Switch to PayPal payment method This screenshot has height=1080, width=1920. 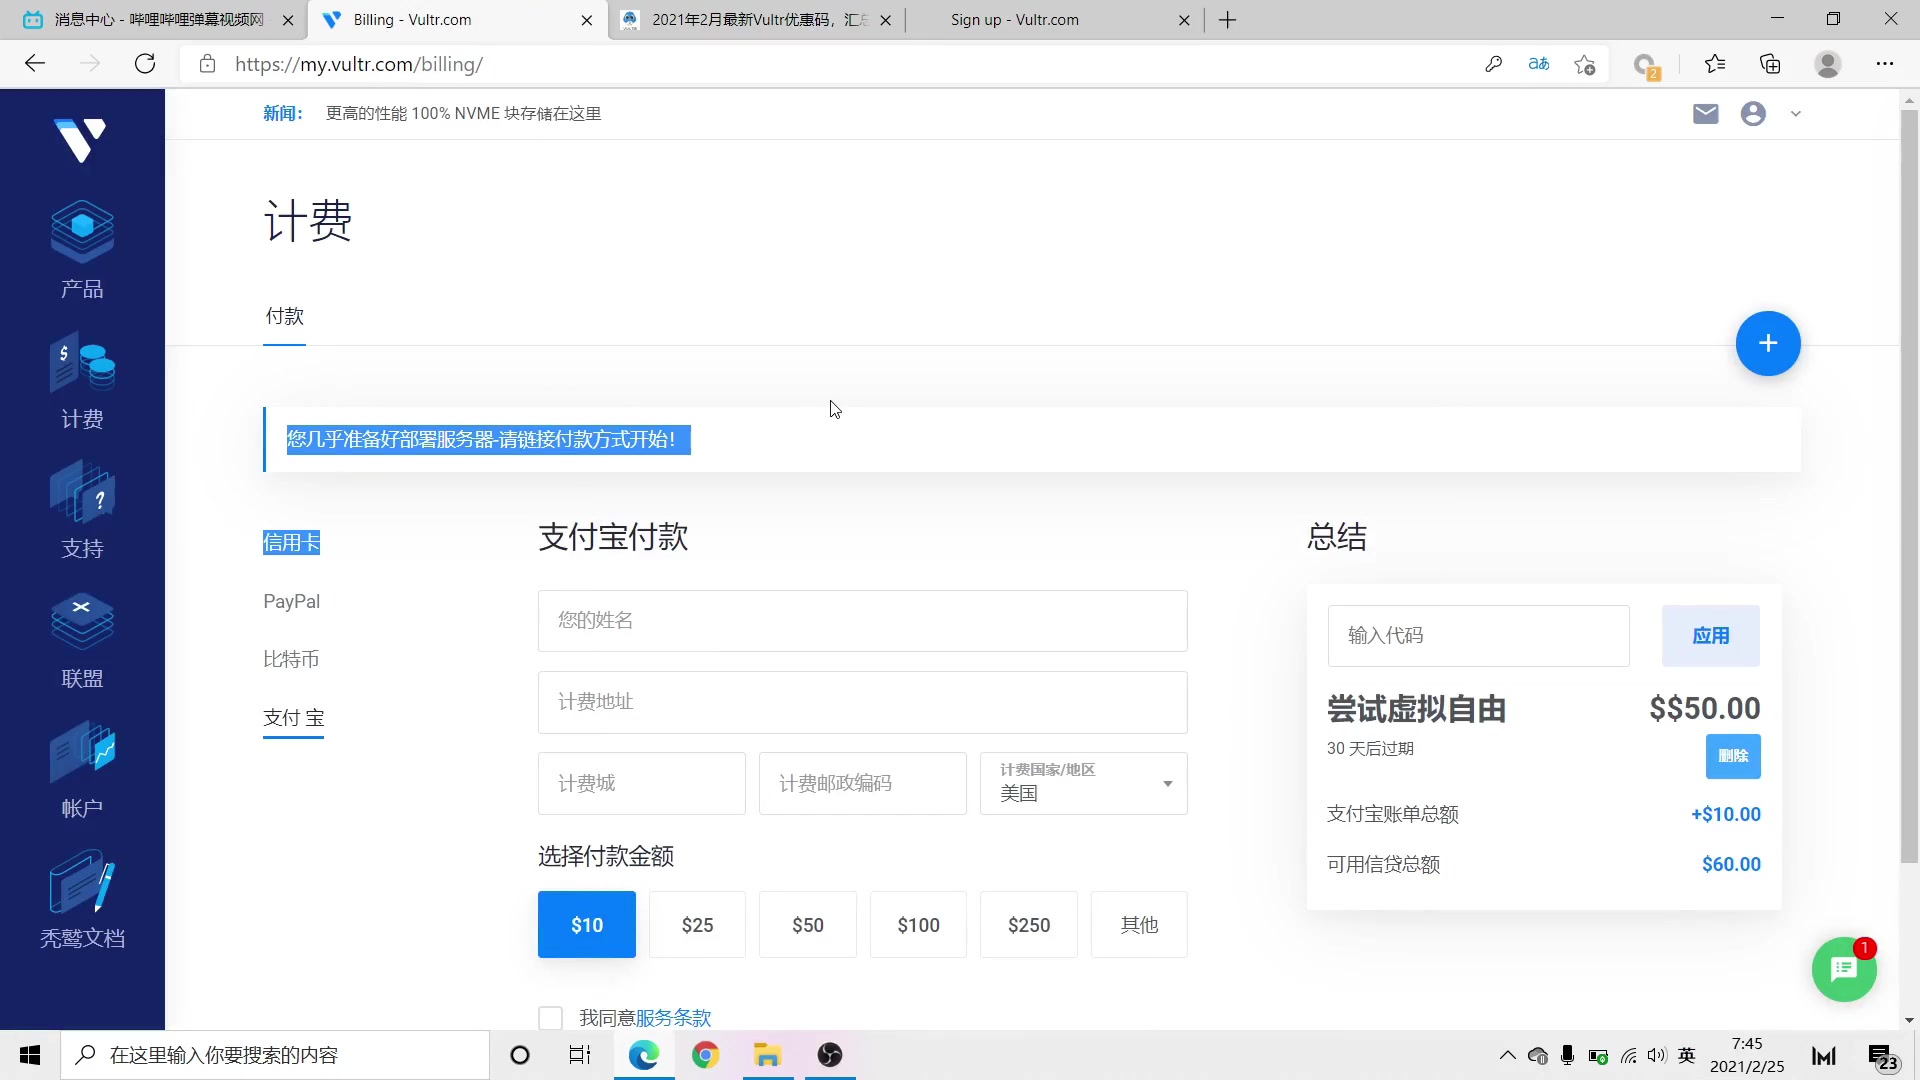click(291, 601)
